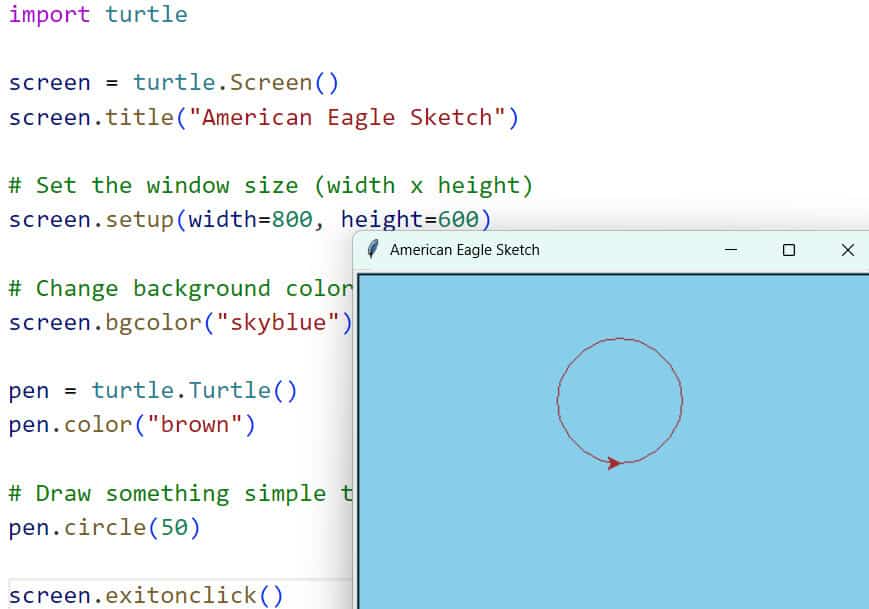869x609 pixels.
Task: Close the American Eagle Sketch window
Action: point(847,250)
